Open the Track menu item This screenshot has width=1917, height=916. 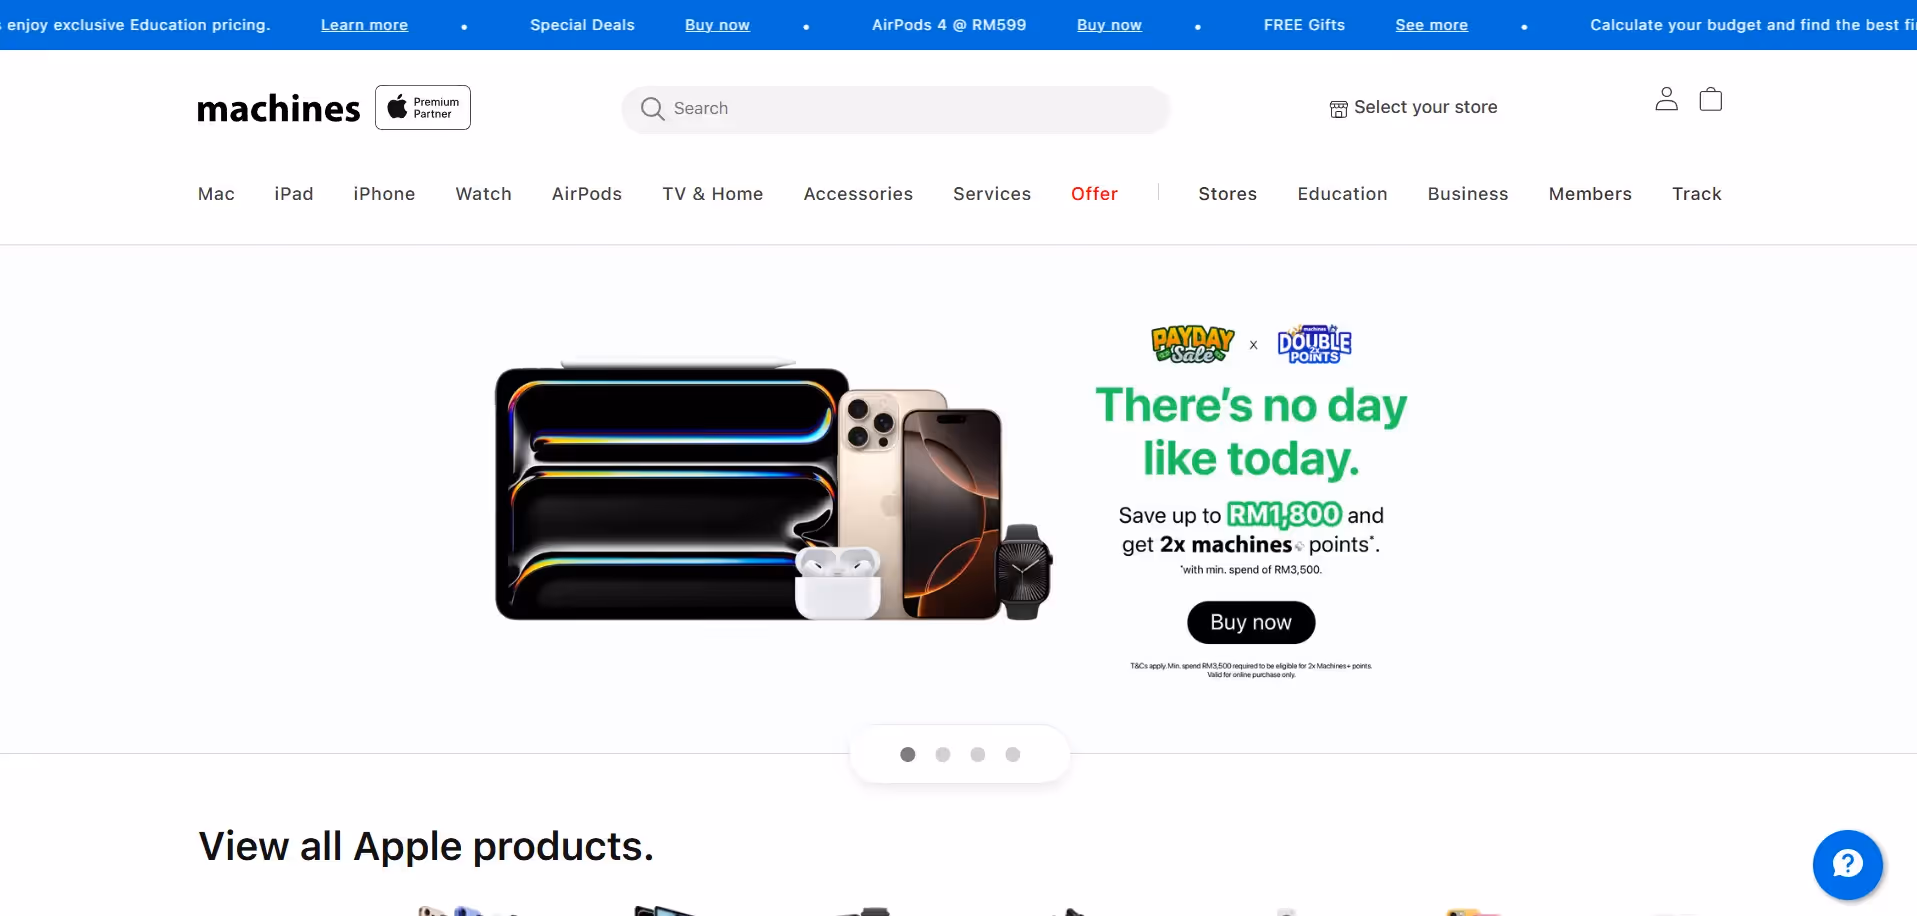(x=1697, y=194)
